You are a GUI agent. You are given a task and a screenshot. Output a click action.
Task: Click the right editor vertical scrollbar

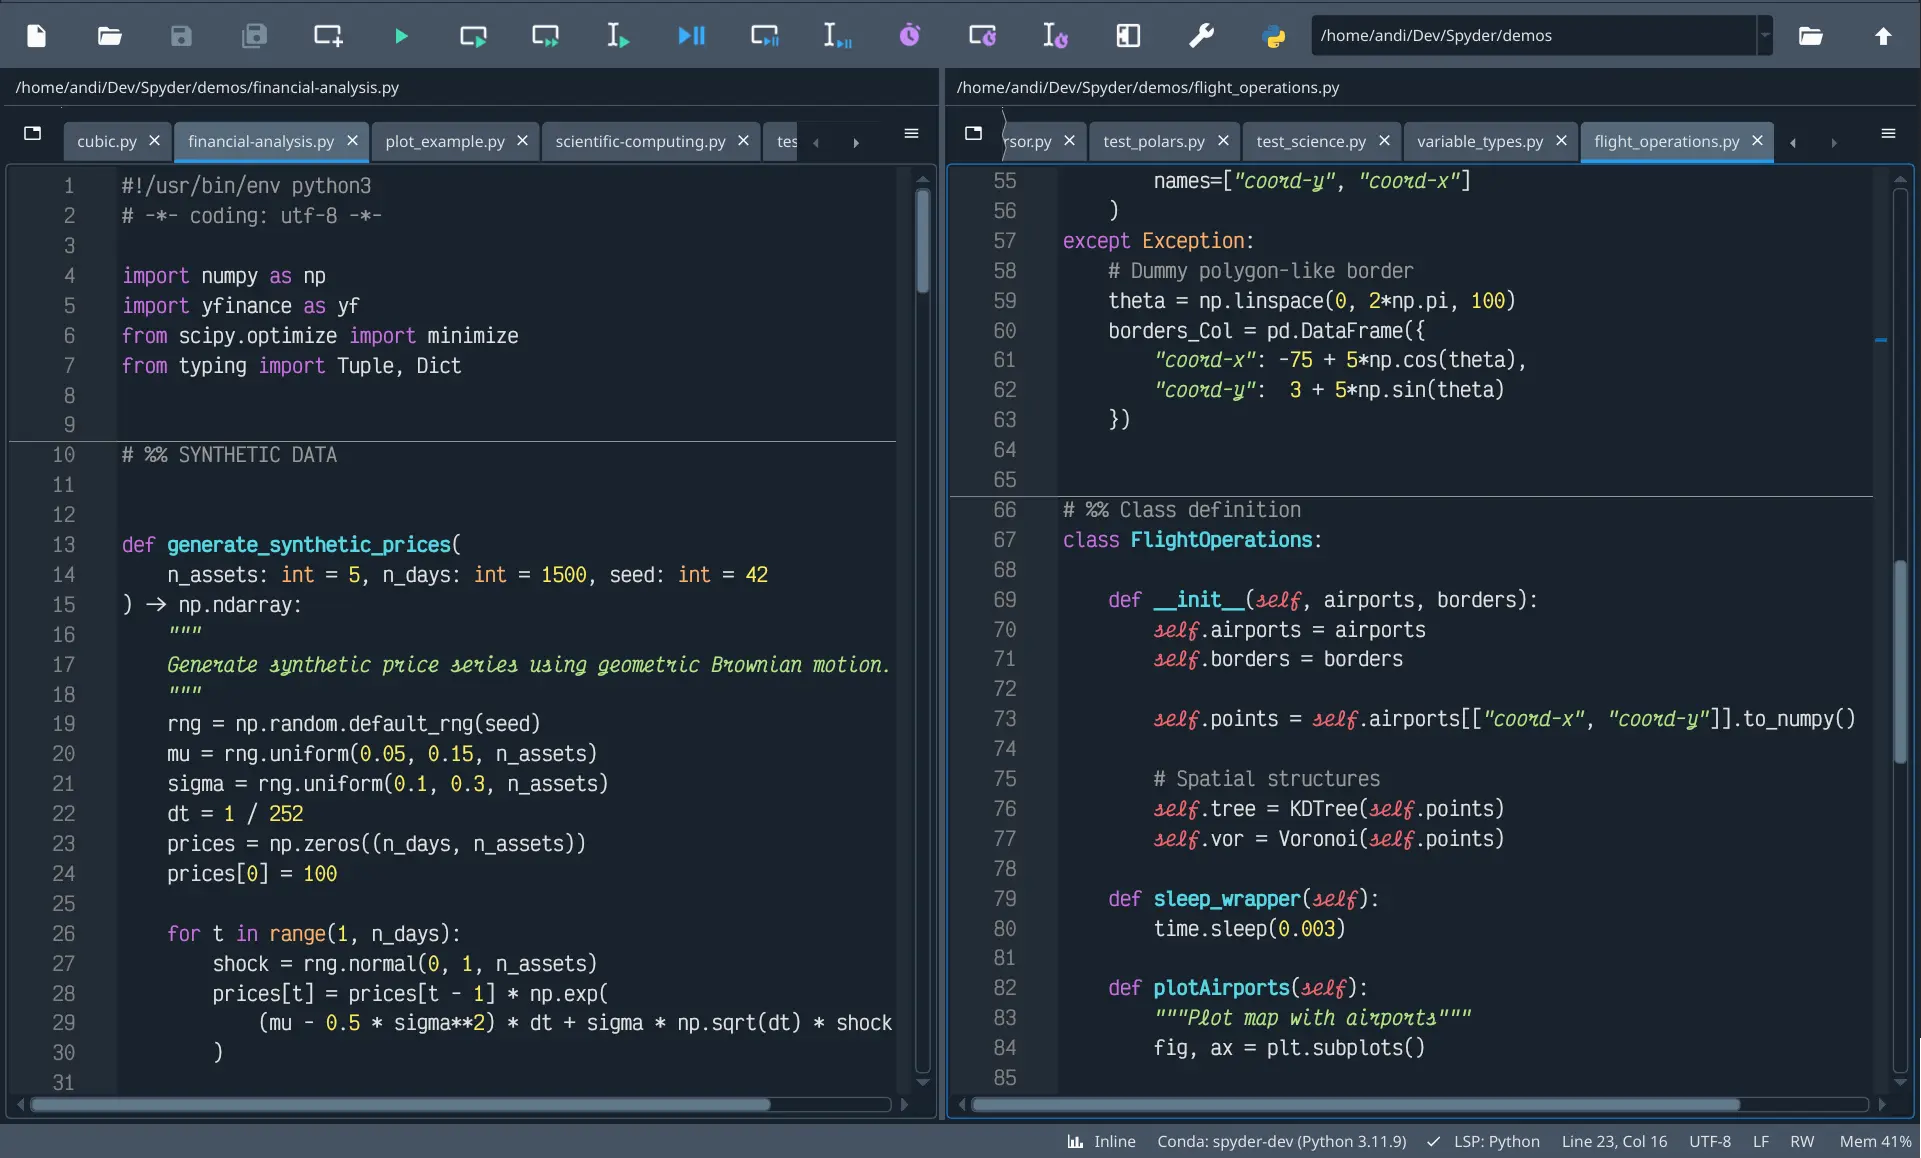(x=1899, y=662)
